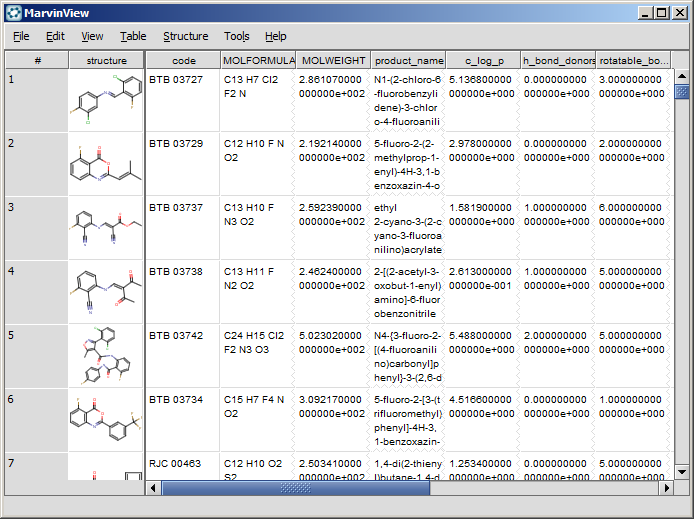Click the vertical scrollbar down arrow
Screen dimensions: 694x519
[682, 471]
